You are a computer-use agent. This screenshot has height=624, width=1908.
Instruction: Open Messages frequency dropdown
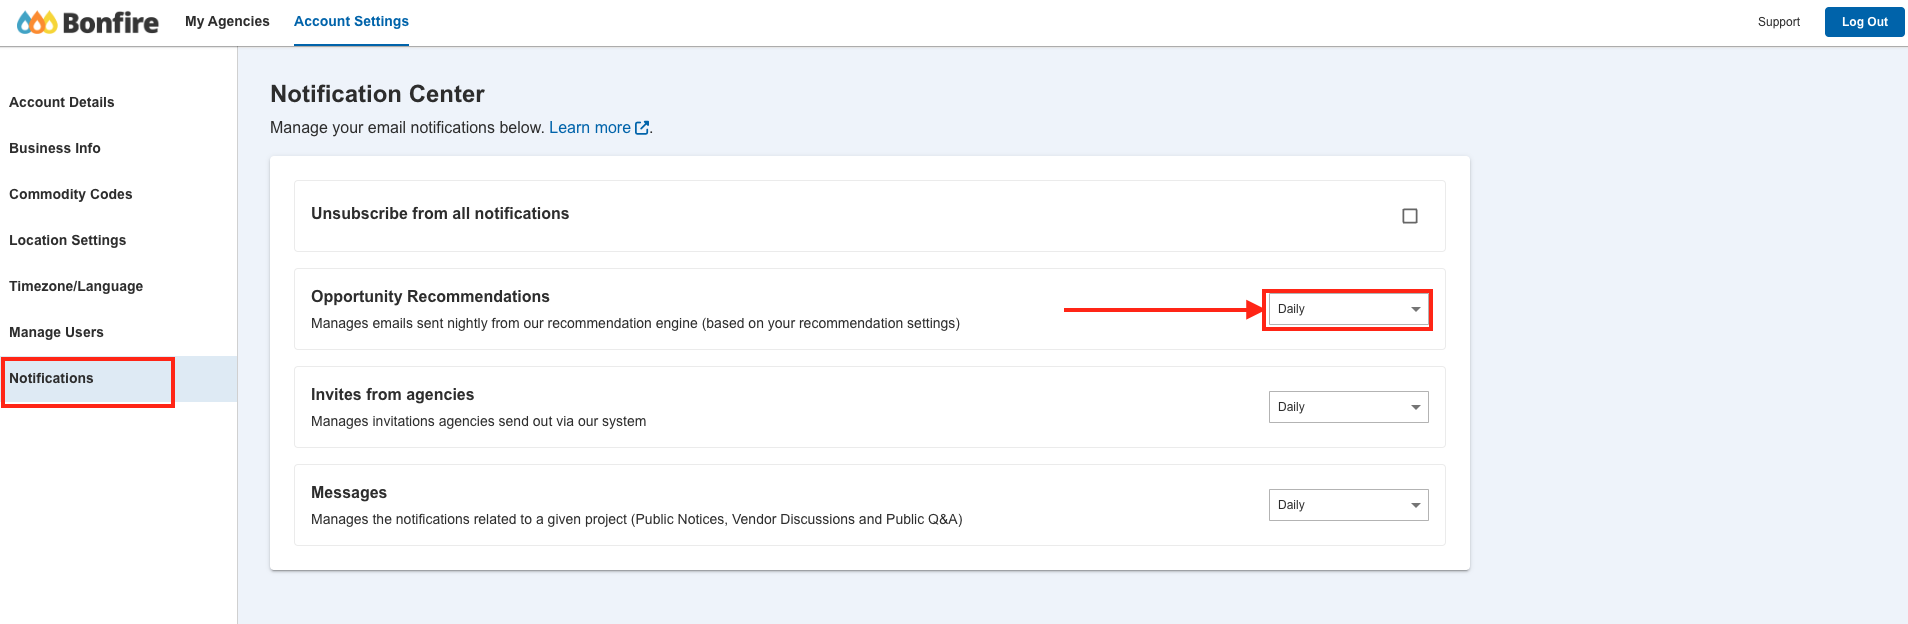tap(1348, 505)
